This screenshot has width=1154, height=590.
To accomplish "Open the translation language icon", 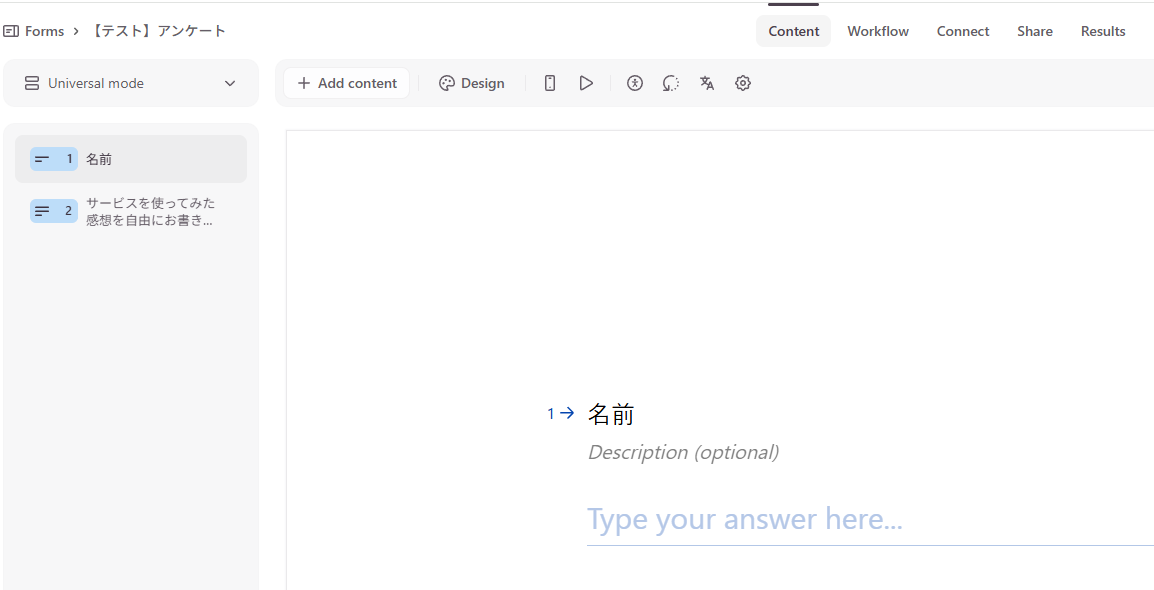I will pos(707,83).
